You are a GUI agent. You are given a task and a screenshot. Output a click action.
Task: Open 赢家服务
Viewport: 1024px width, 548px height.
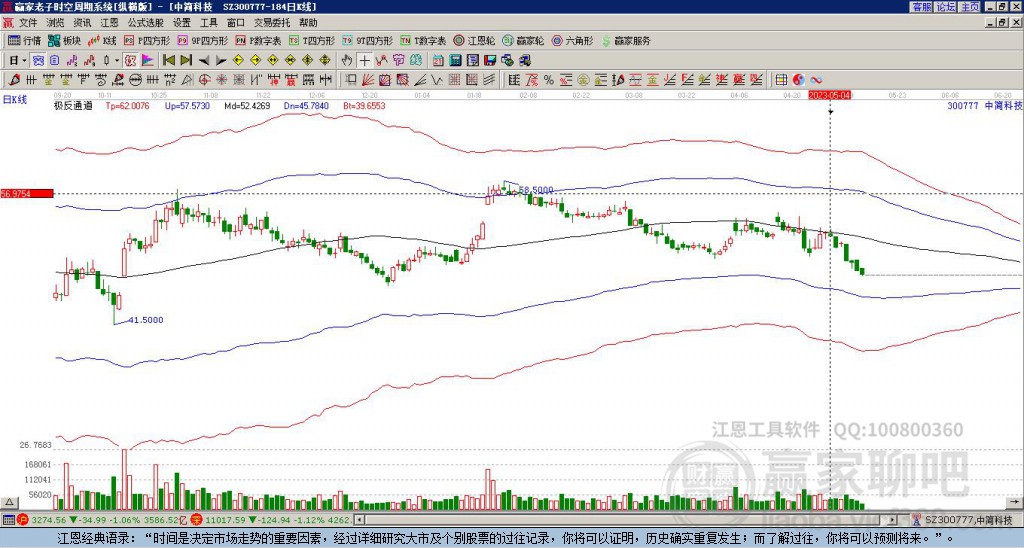point(626,40)
